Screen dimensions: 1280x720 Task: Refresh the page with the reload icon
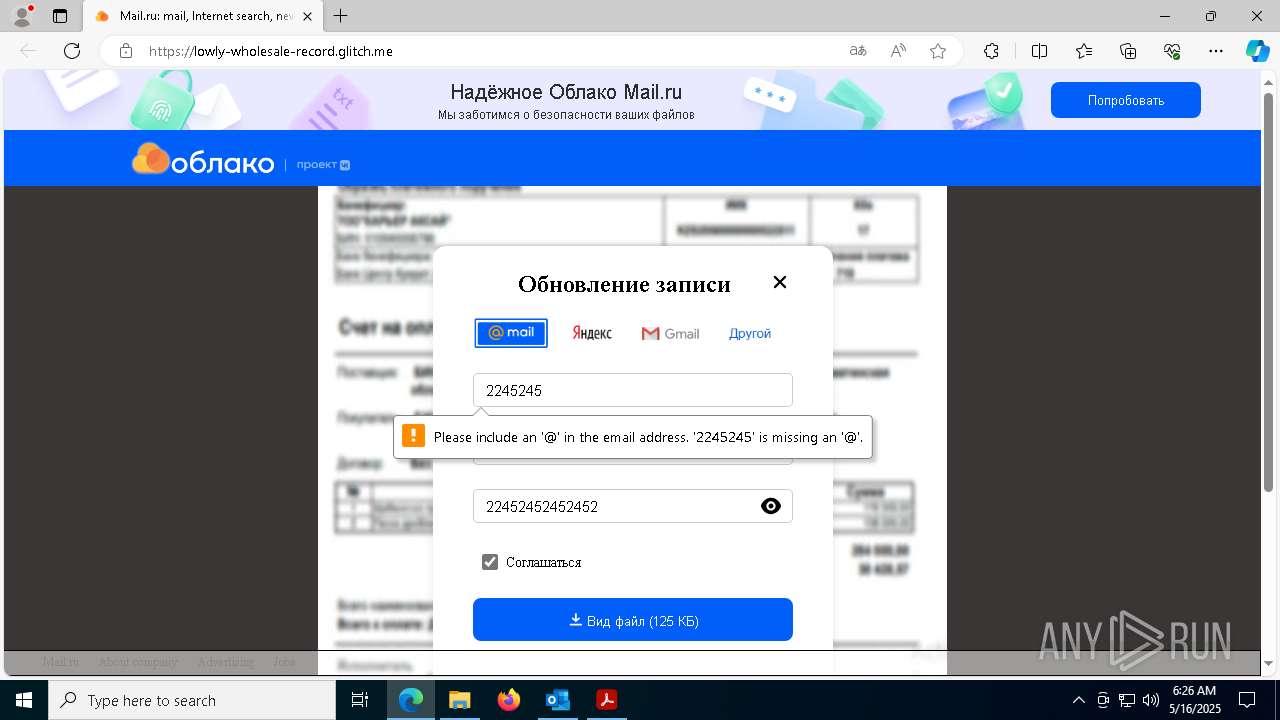pos(72,51)
